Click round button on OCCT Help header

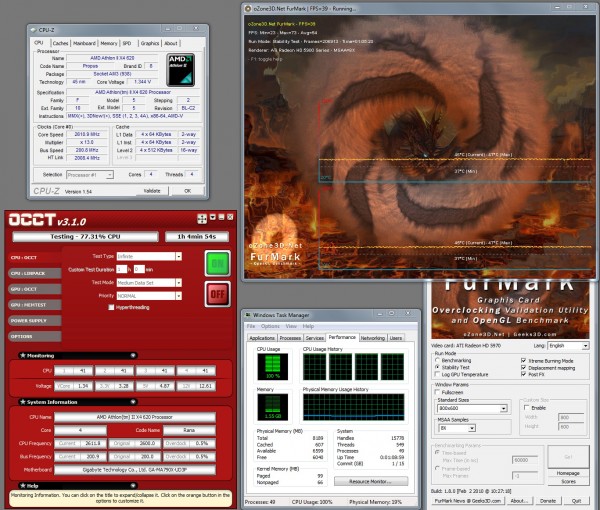(x=133, y=486)
